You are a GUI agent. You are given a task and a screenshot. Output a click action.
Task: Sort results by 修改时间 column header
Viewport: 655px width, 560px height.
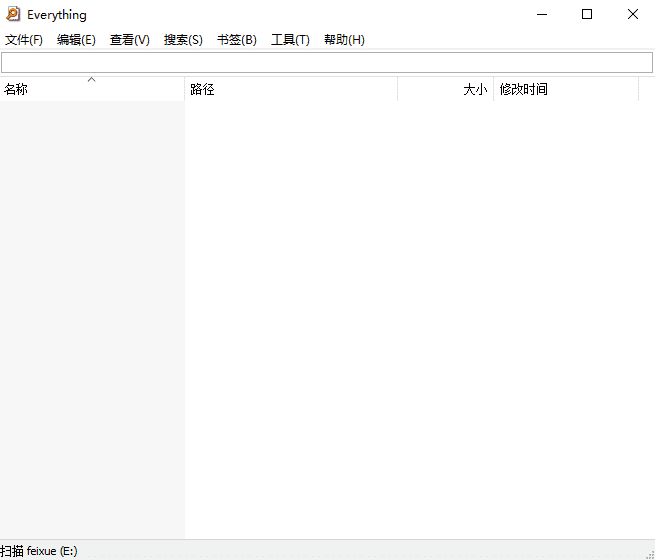566,89
